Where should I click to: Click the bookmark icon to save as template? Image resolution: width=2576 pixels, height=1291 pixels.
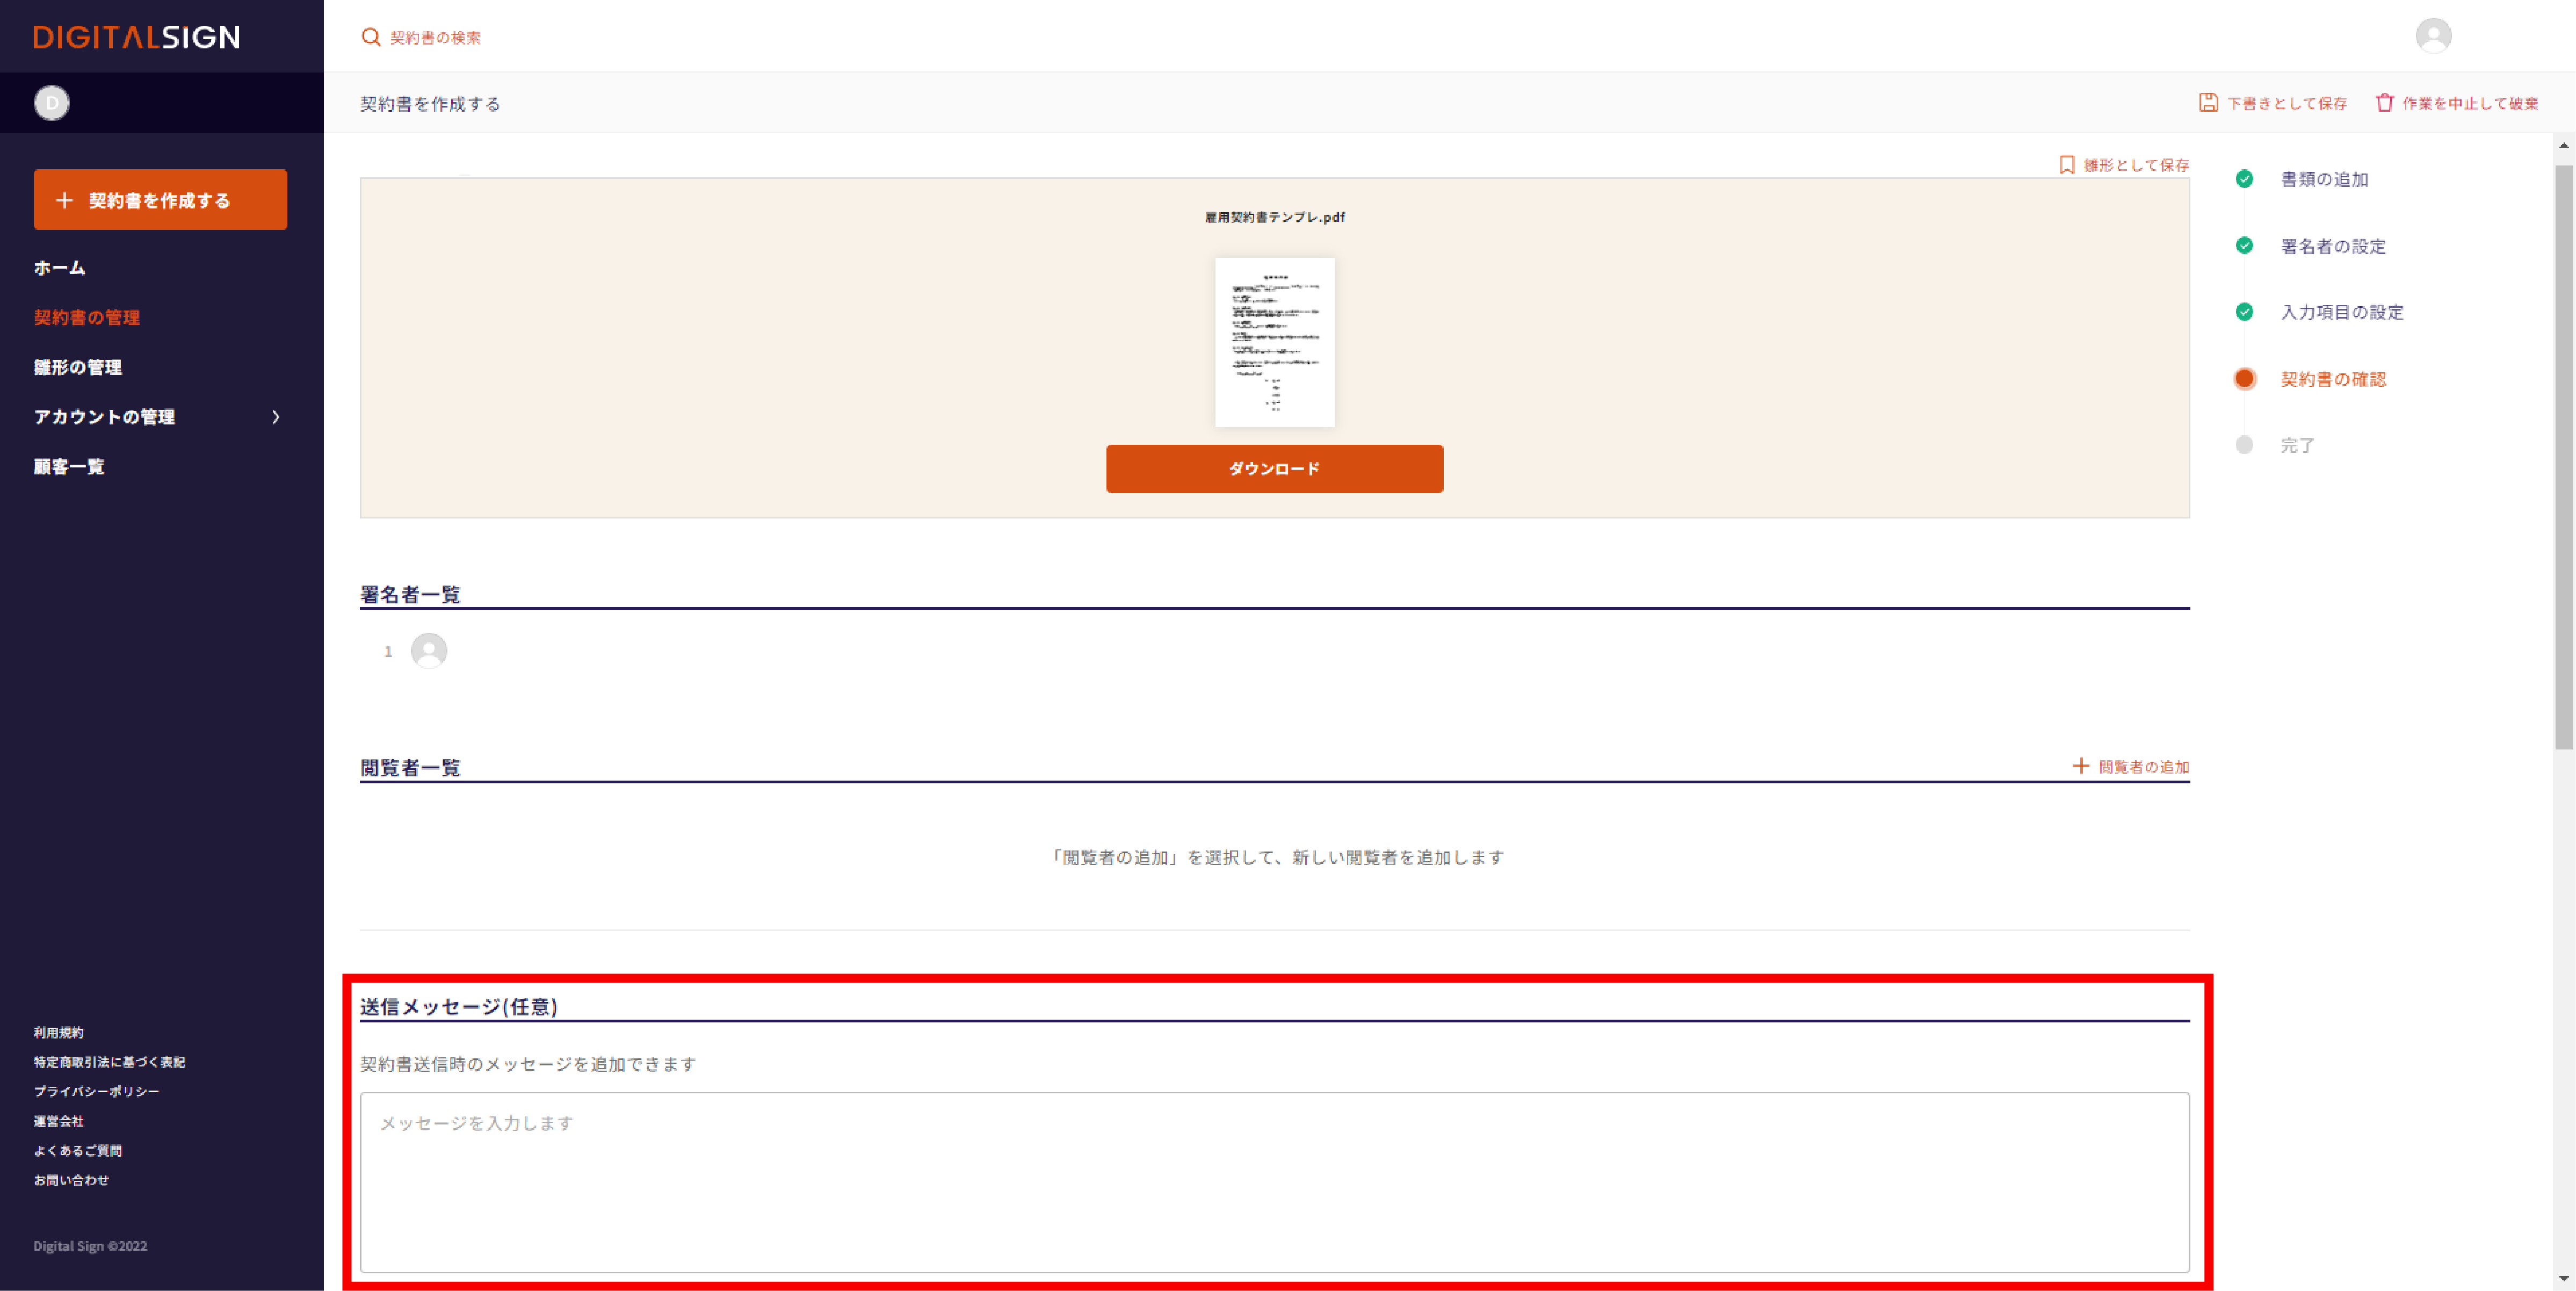click(x=2067, y=165)
